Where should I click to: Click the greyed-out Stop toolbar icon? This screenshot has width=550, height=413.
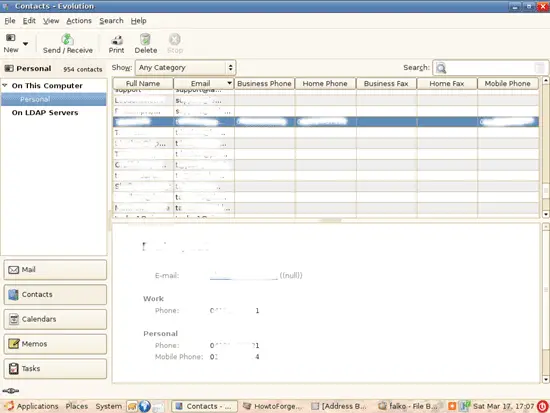point(175,39)
